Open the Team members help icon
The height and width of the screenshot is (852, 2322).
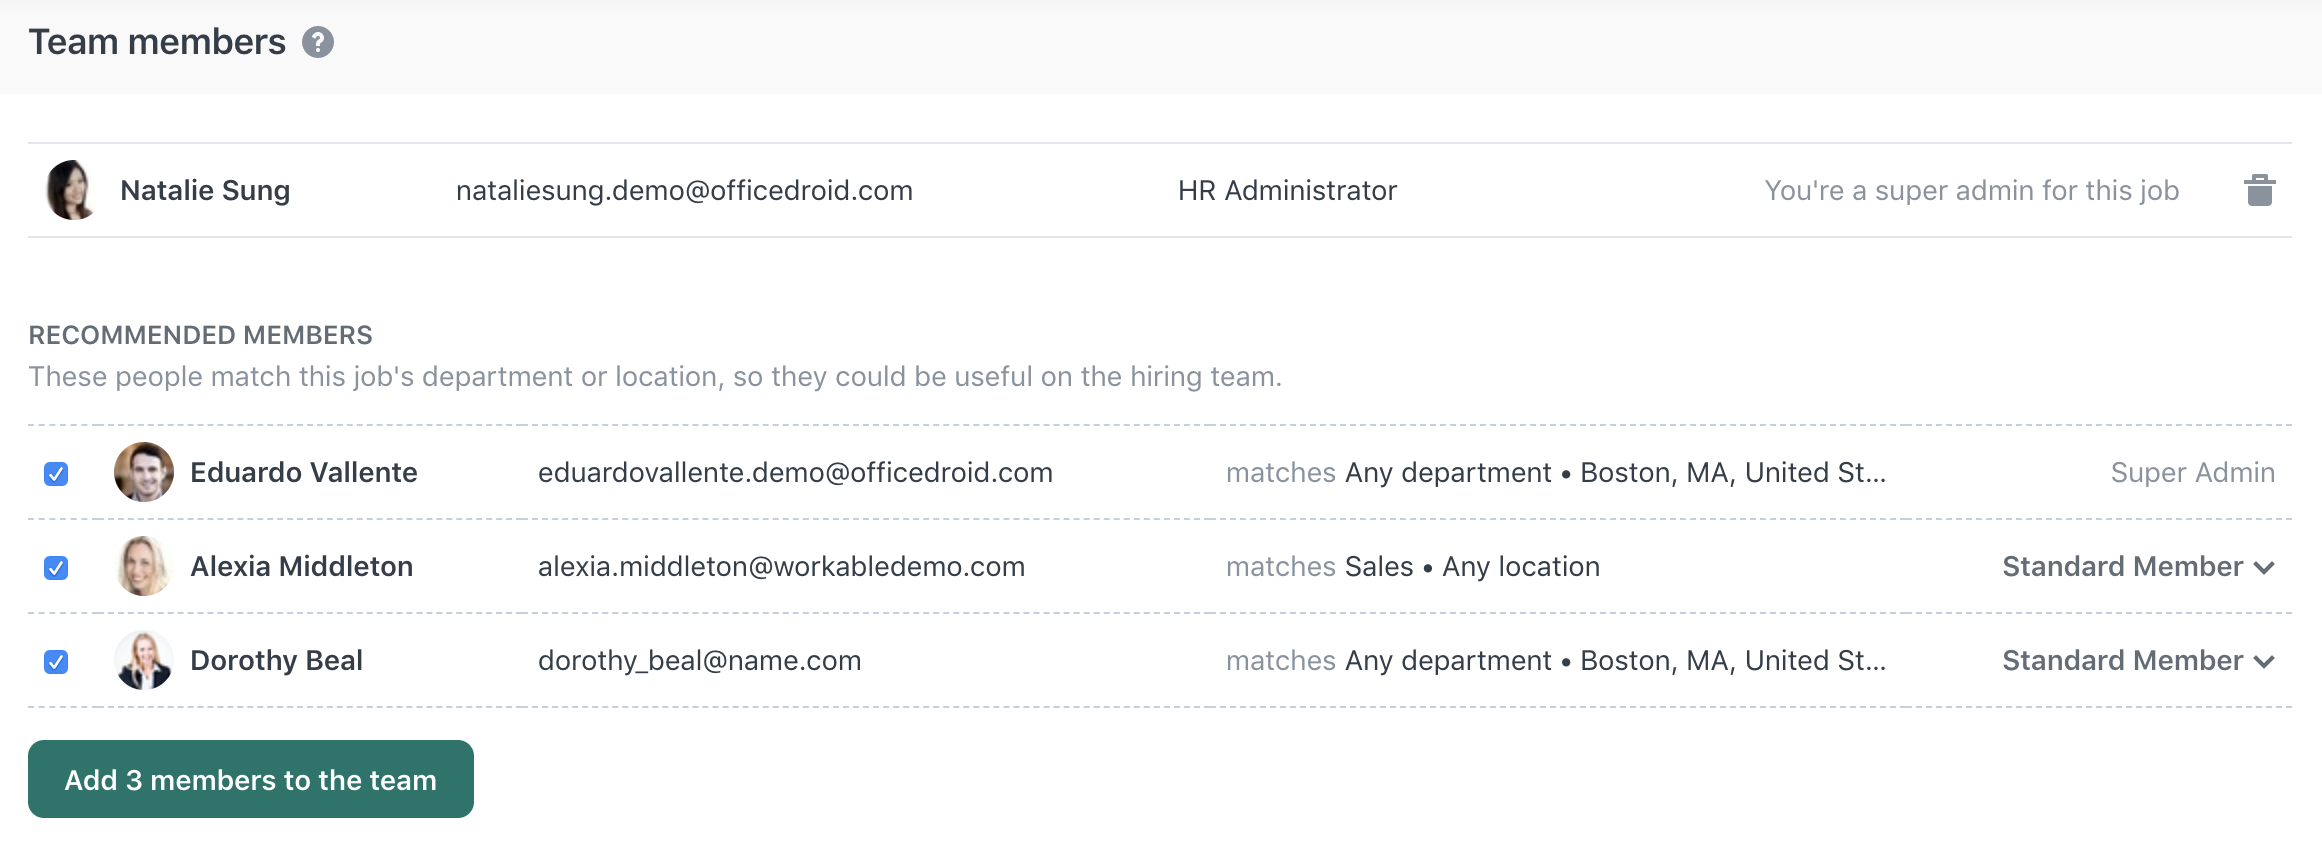318,42
